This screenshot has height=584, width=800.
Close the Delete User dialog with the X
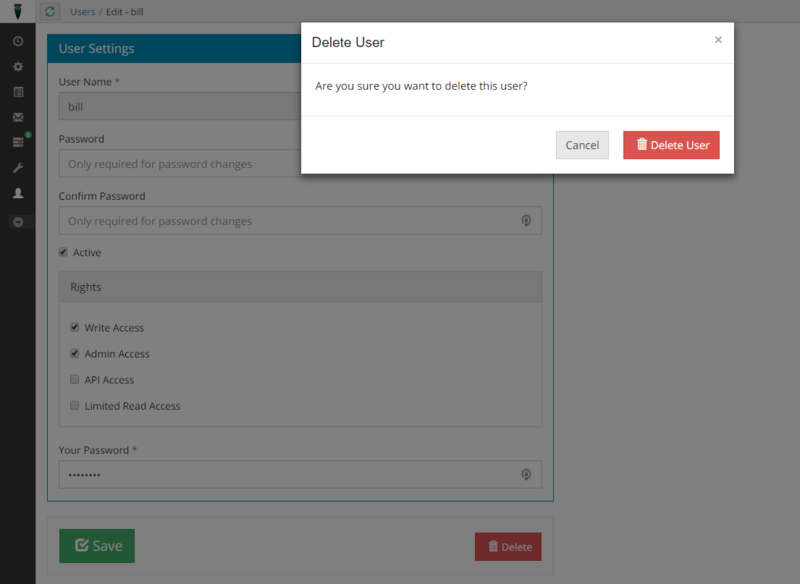pyautogui.click(x=718, y=39)
